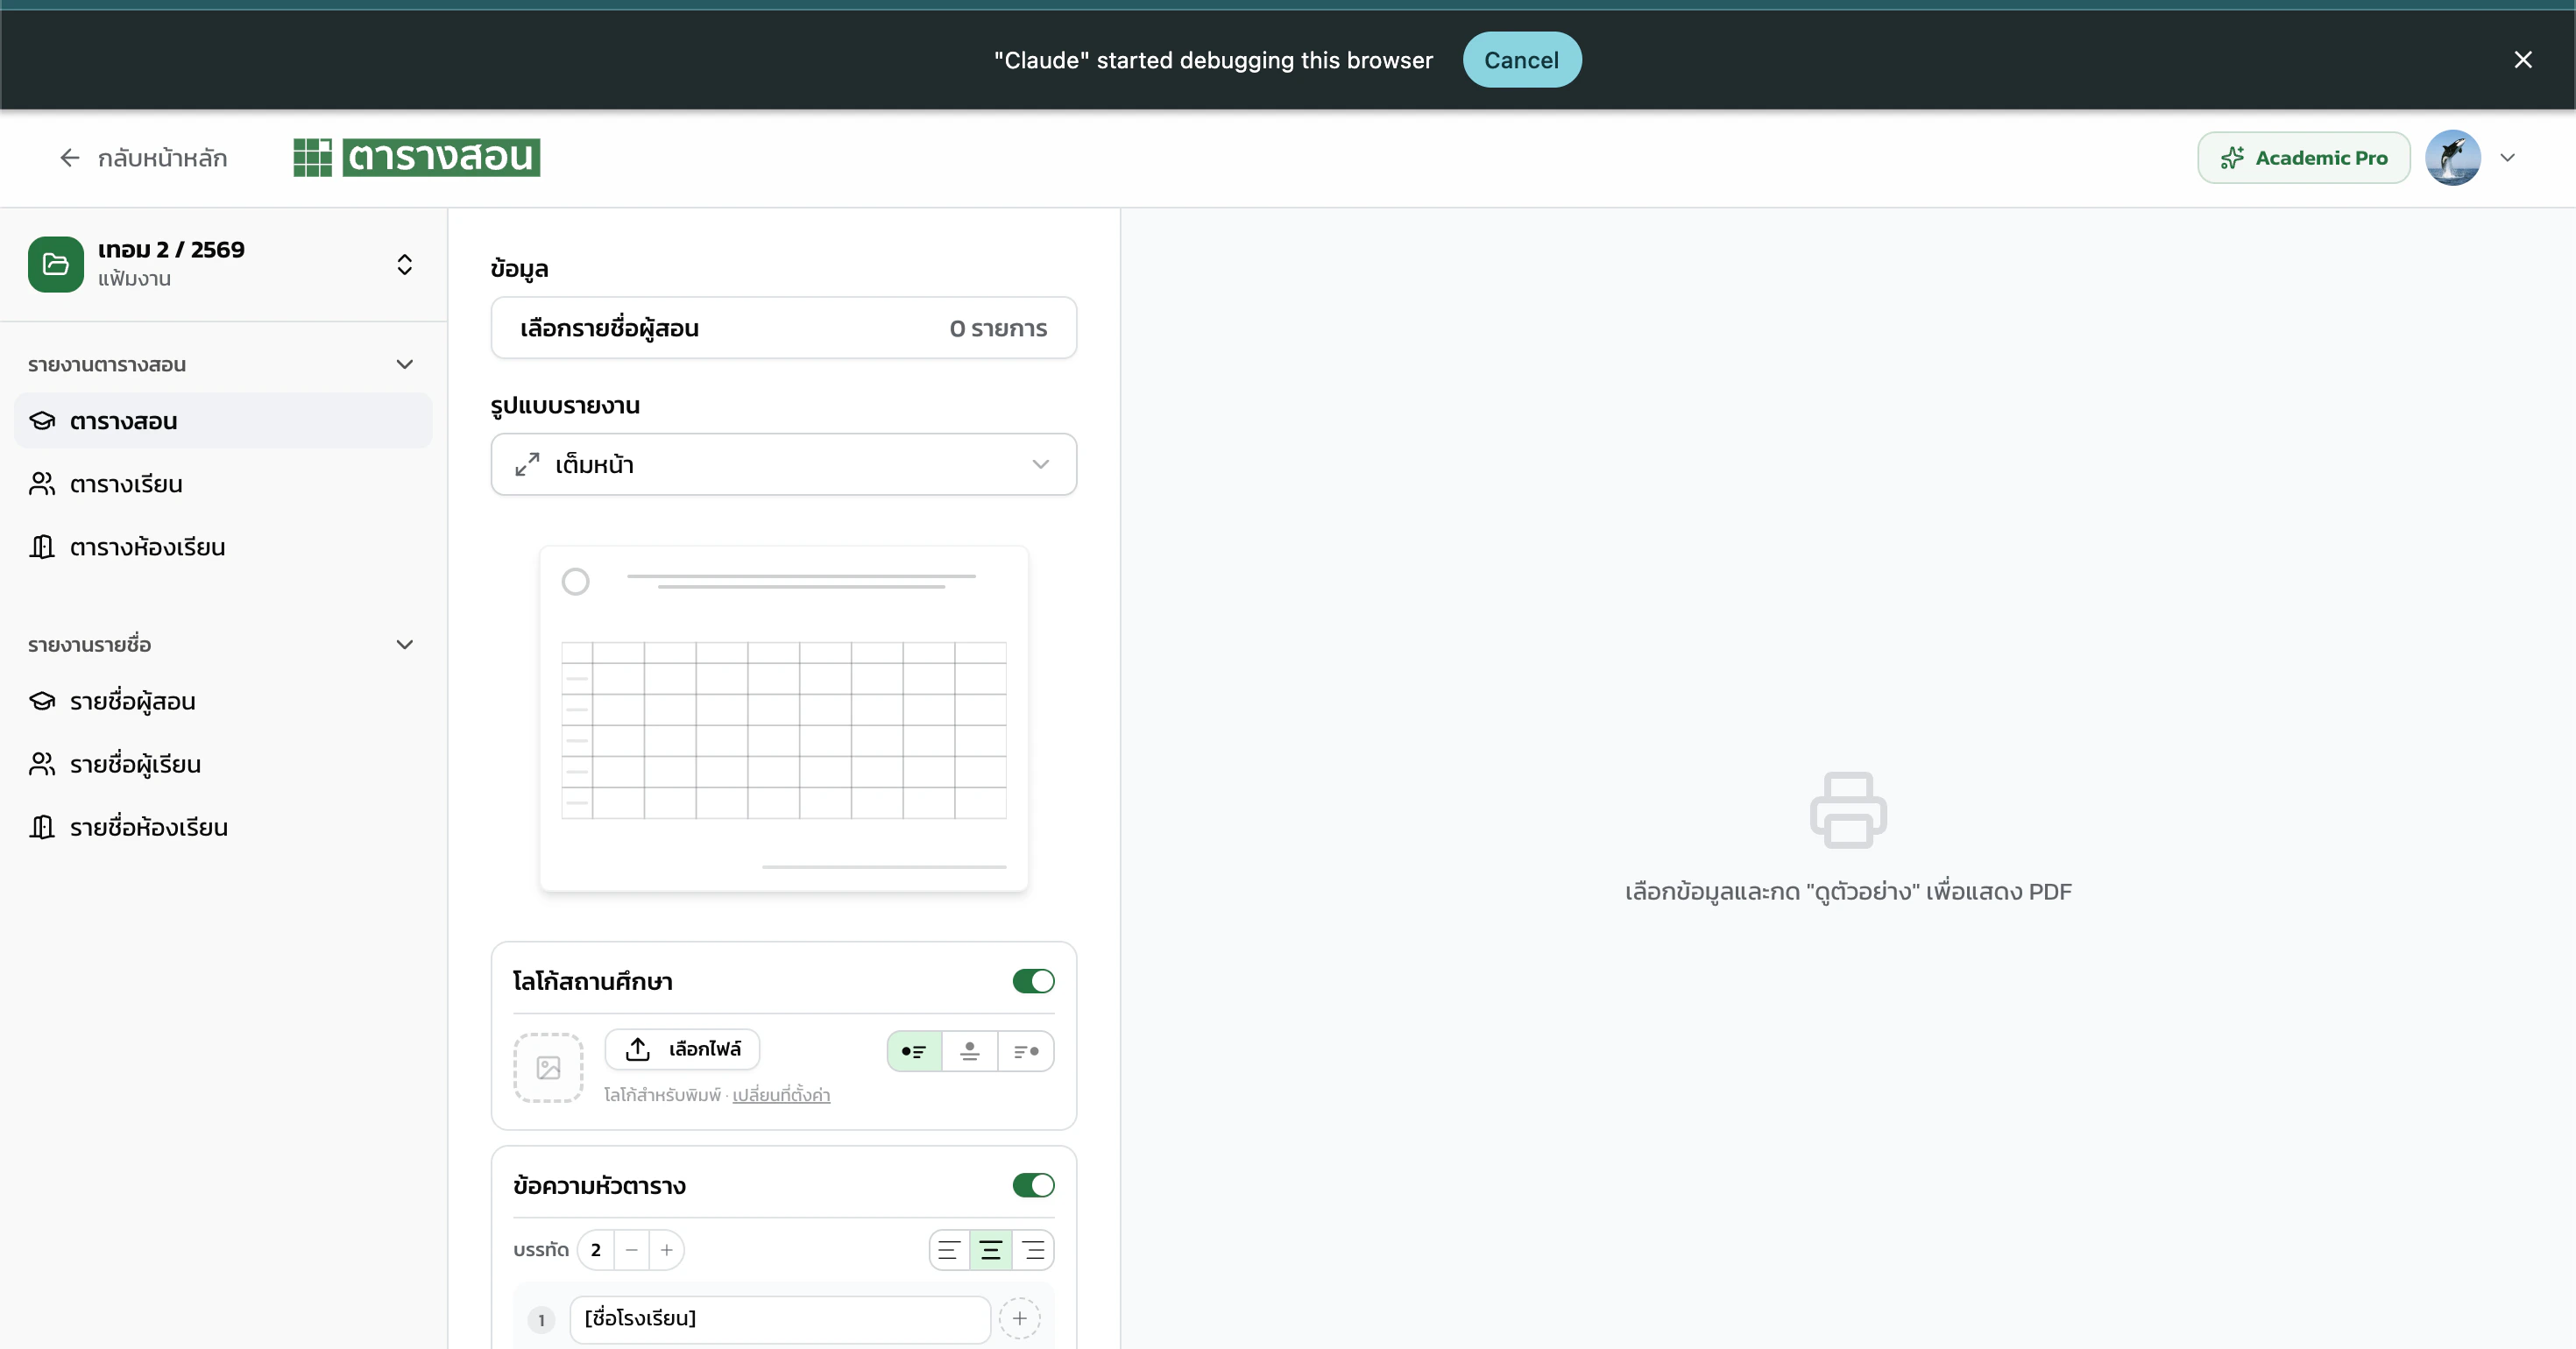This screenshot has width=2576, height=1349.
Task: Collapse the รายงานรายชื่อ section
Action: point(404,644)
